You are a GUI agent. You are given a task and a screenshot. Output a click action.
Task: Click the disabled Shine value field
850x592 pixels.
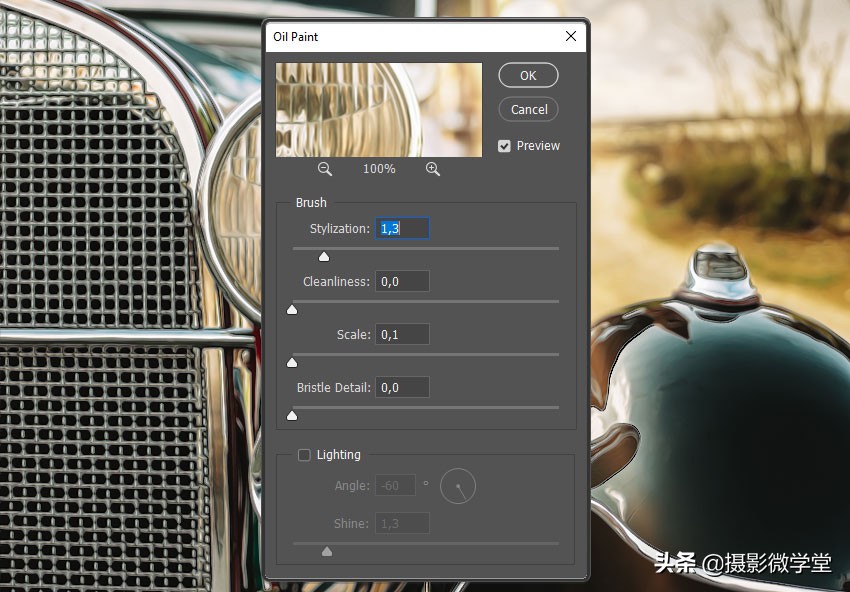(402, 523)
